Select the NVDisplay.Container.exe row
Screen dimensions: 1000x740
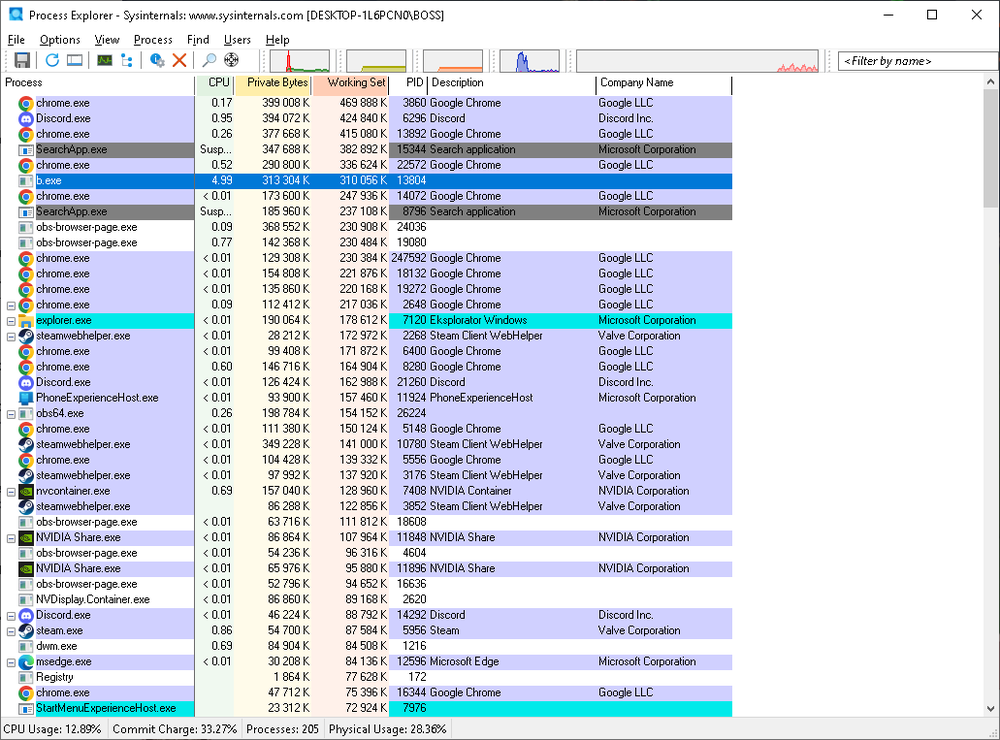click(x=367, y=600)
